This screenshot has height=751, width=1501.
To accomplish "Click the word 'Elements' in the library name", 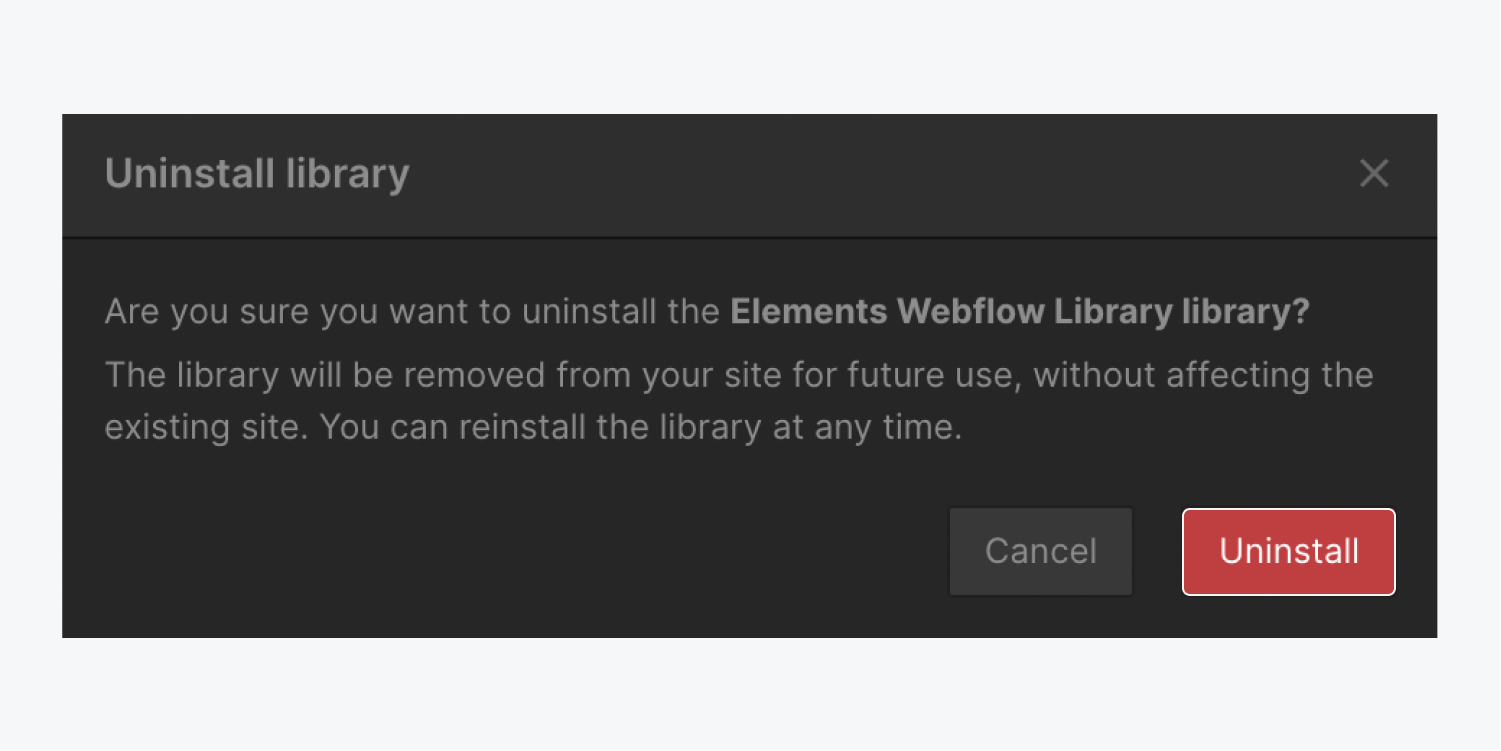I will click(808, 312).
